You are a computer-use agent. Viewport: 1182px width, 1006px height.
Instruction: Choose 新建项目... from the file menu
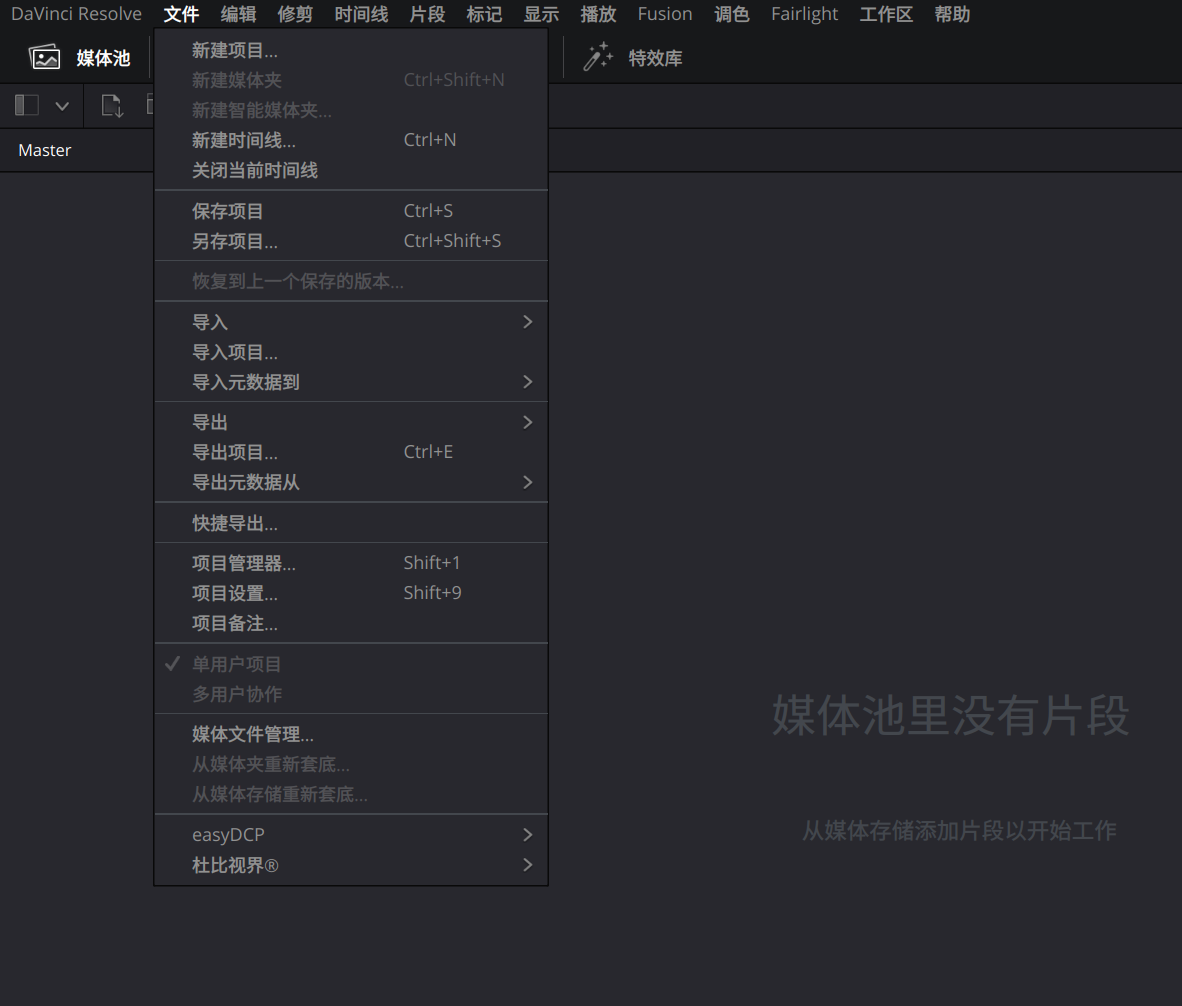coord(351,50)
